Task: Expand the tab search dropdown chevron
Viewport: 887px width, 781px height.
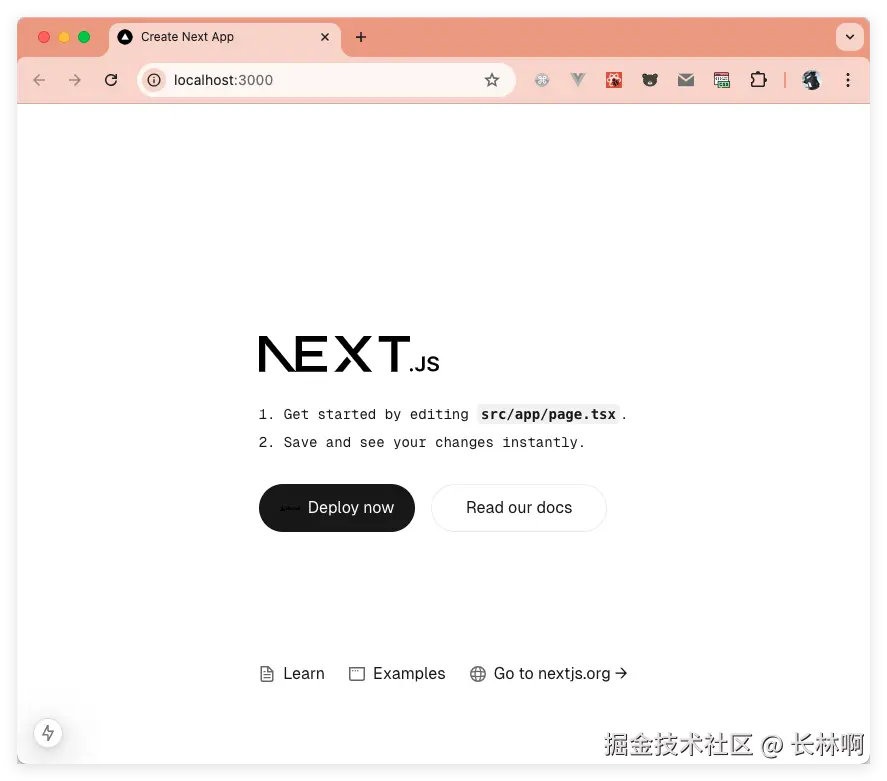Action: (850, 37)
